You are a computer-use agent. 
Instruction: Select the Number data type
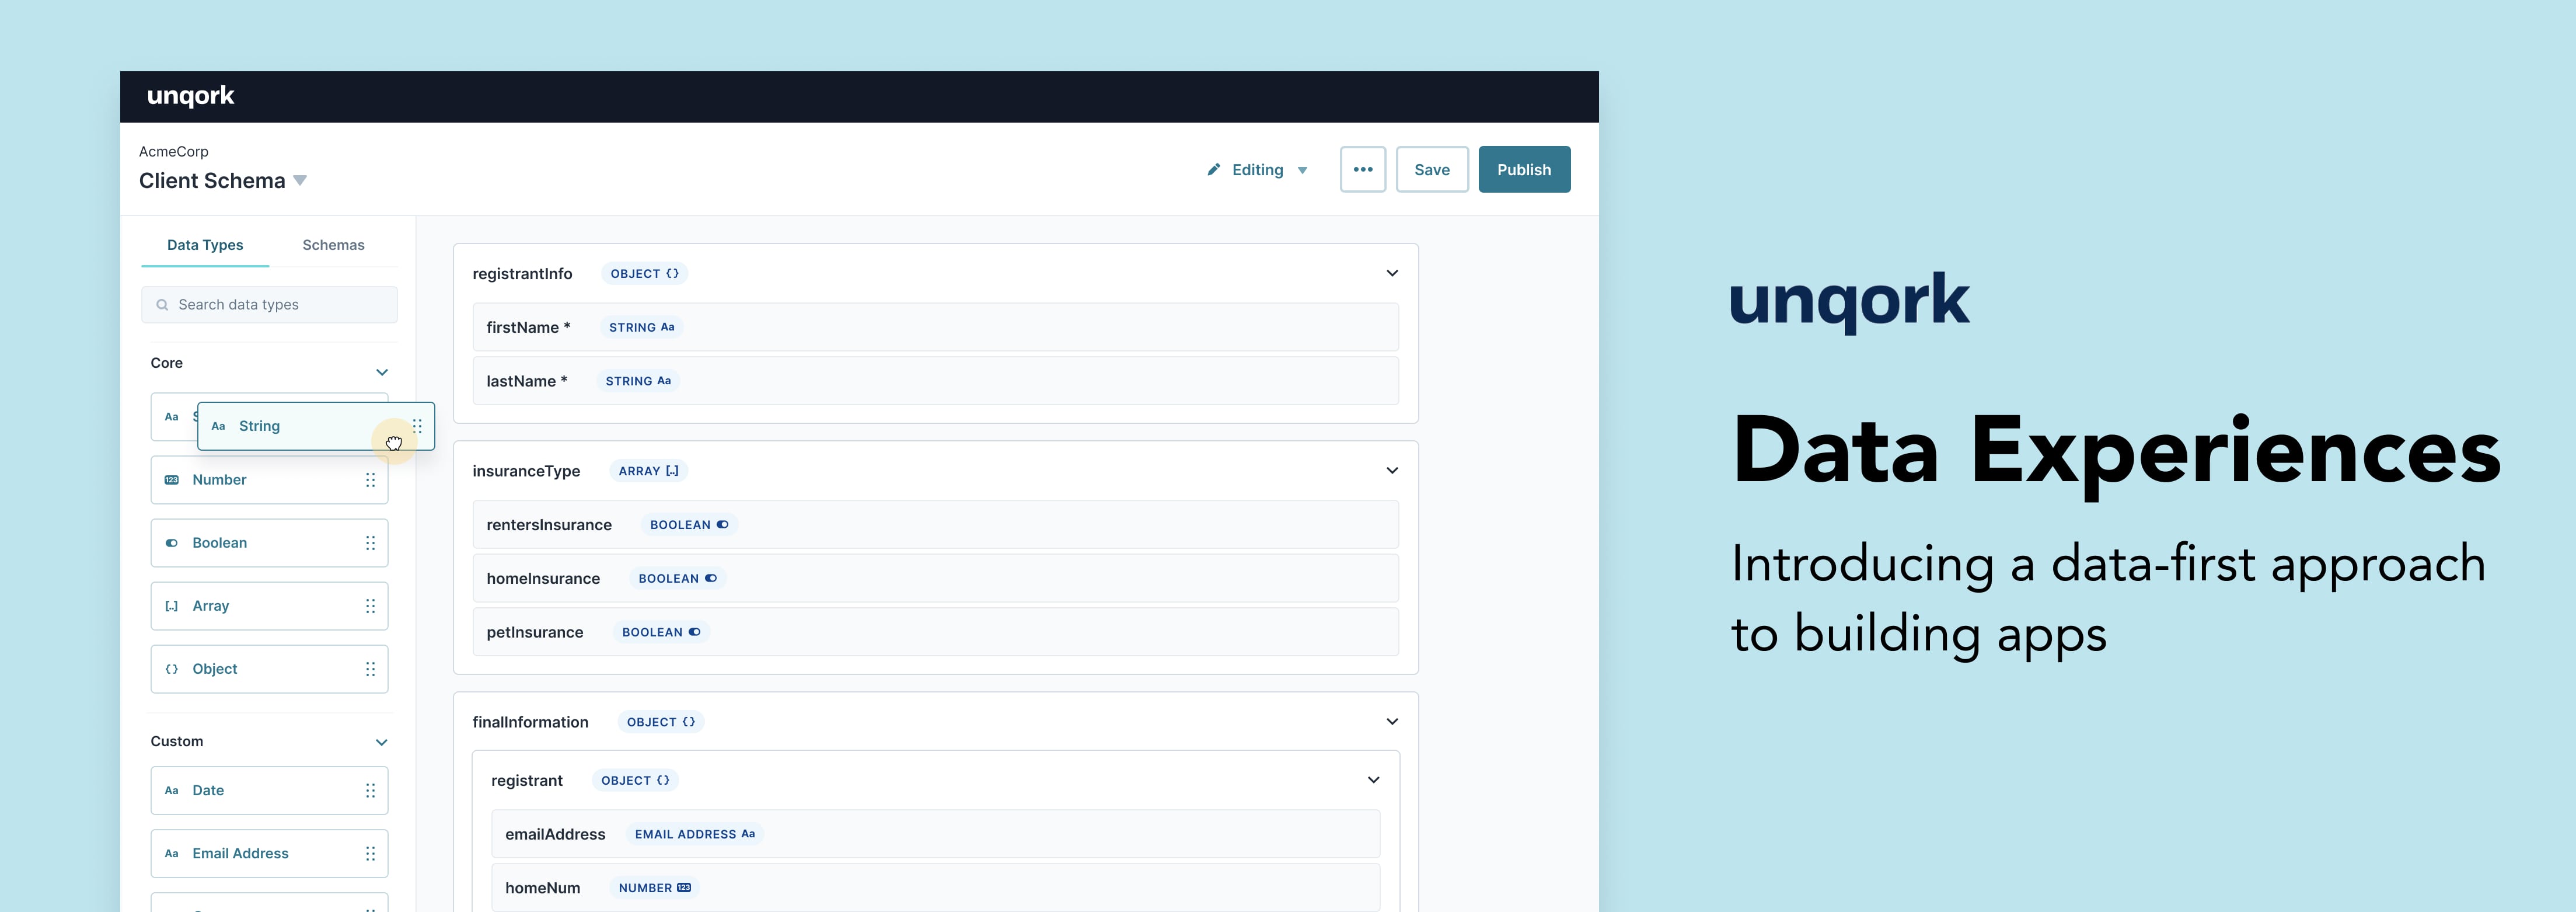[269, 480]
